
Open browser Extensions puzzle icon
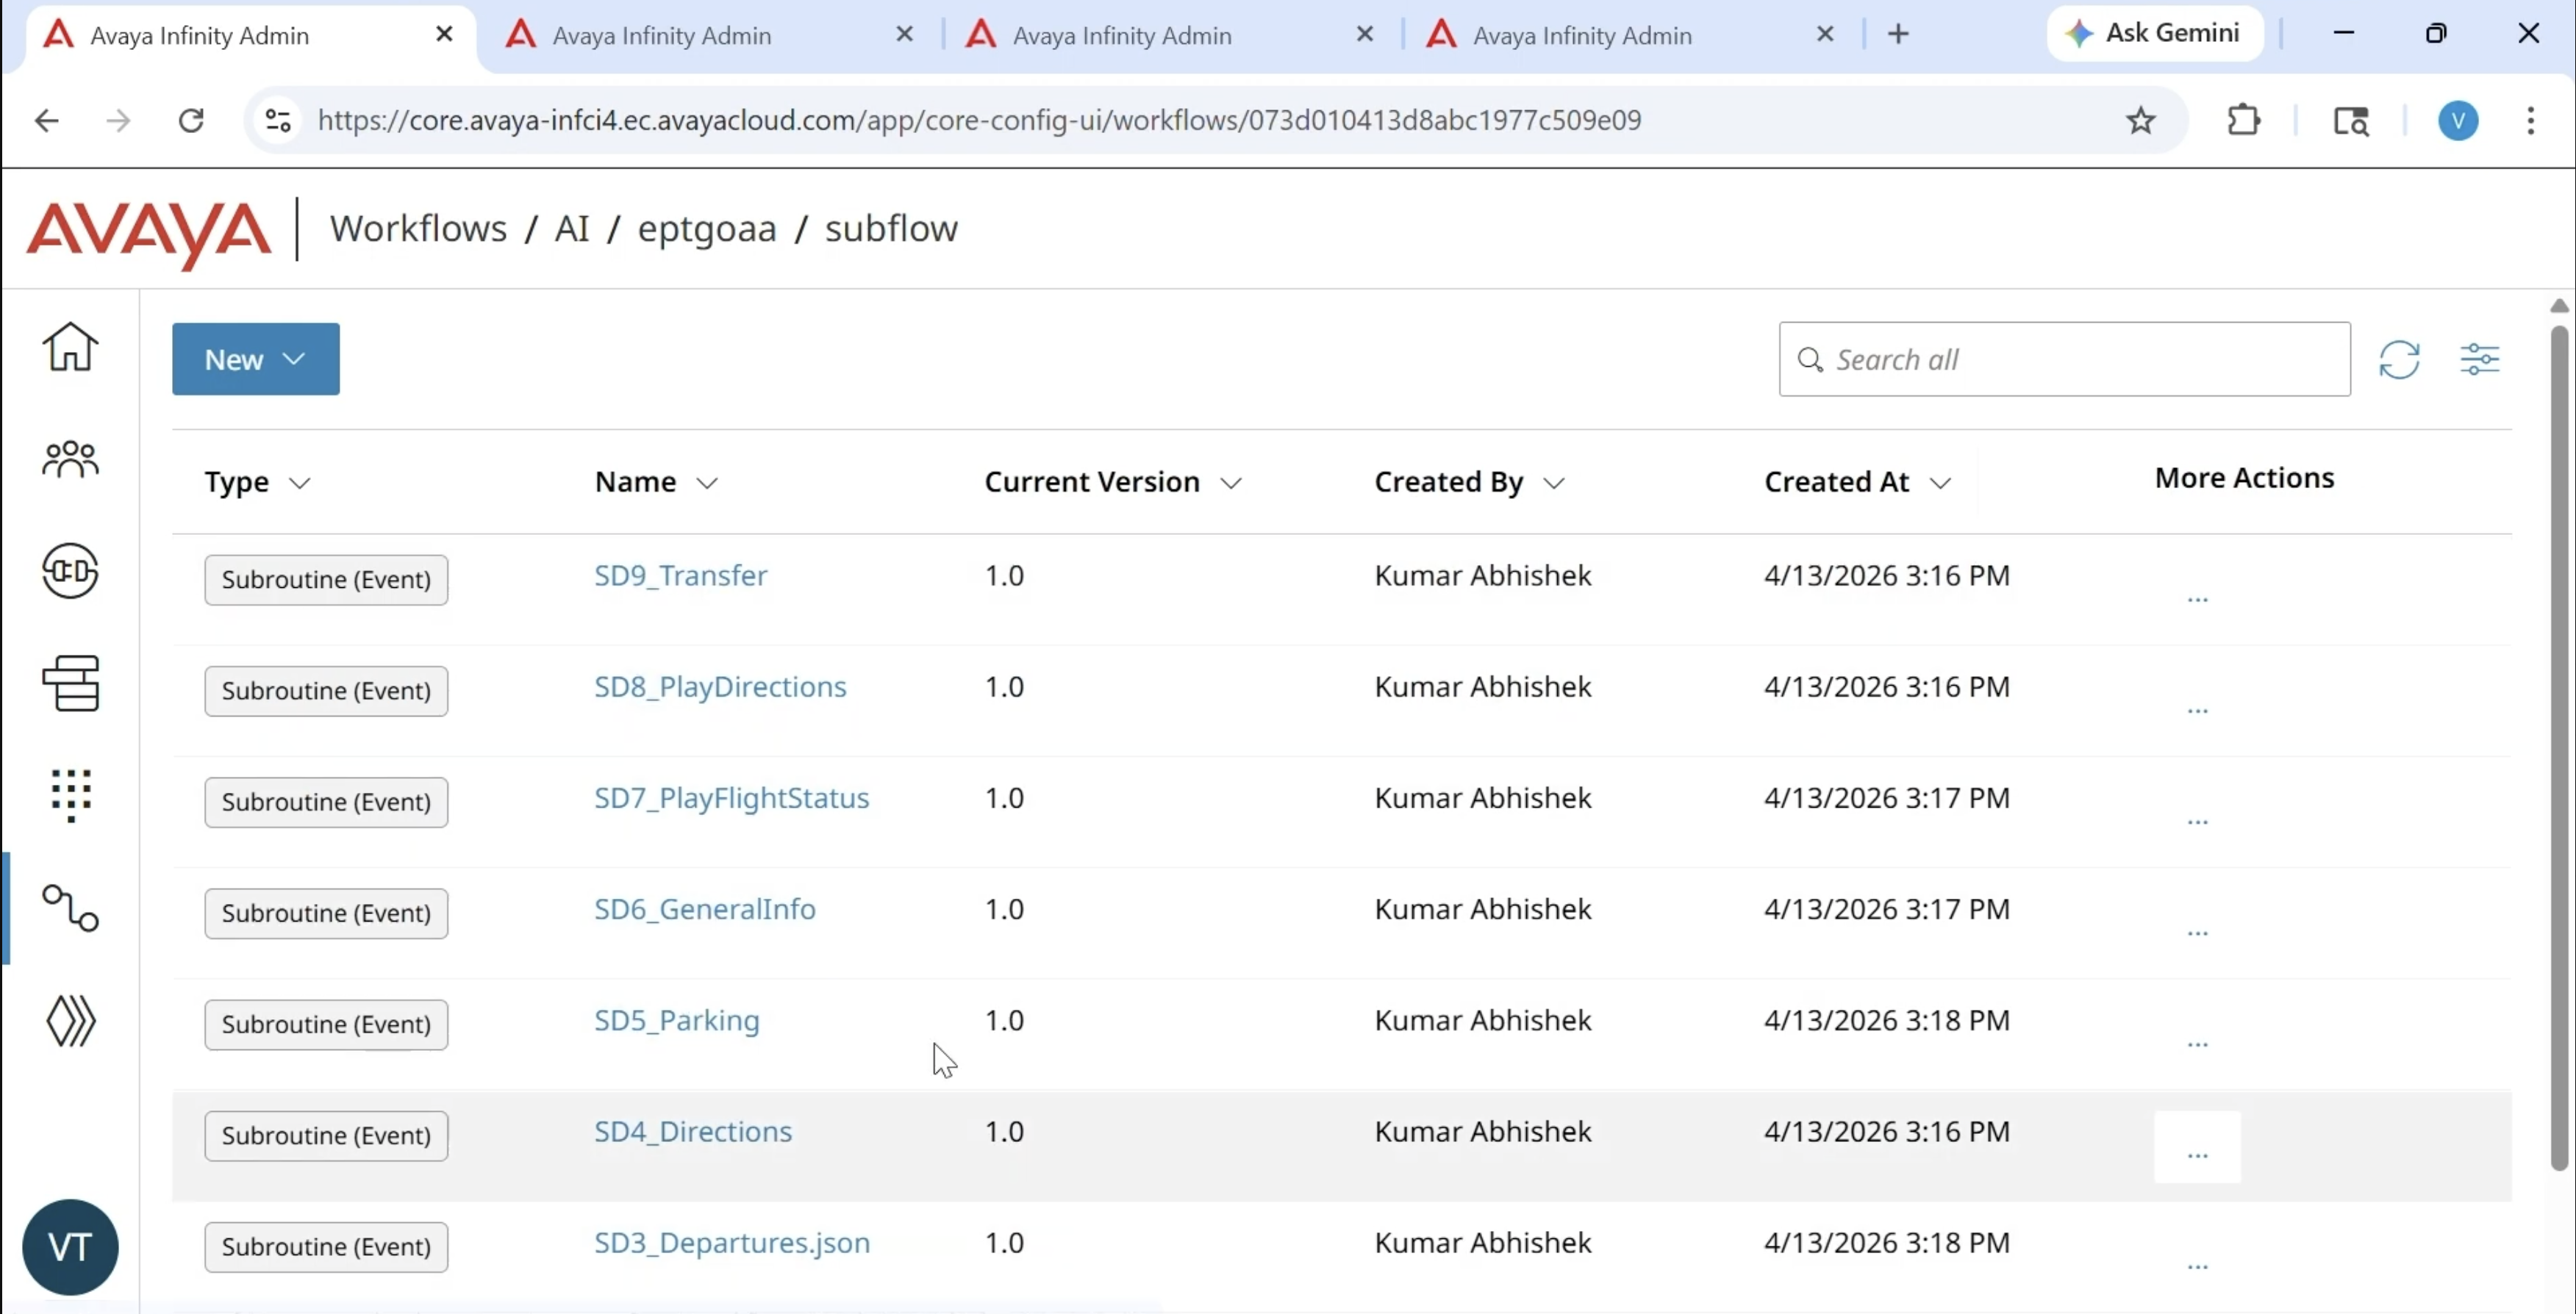click(2245, 120)
